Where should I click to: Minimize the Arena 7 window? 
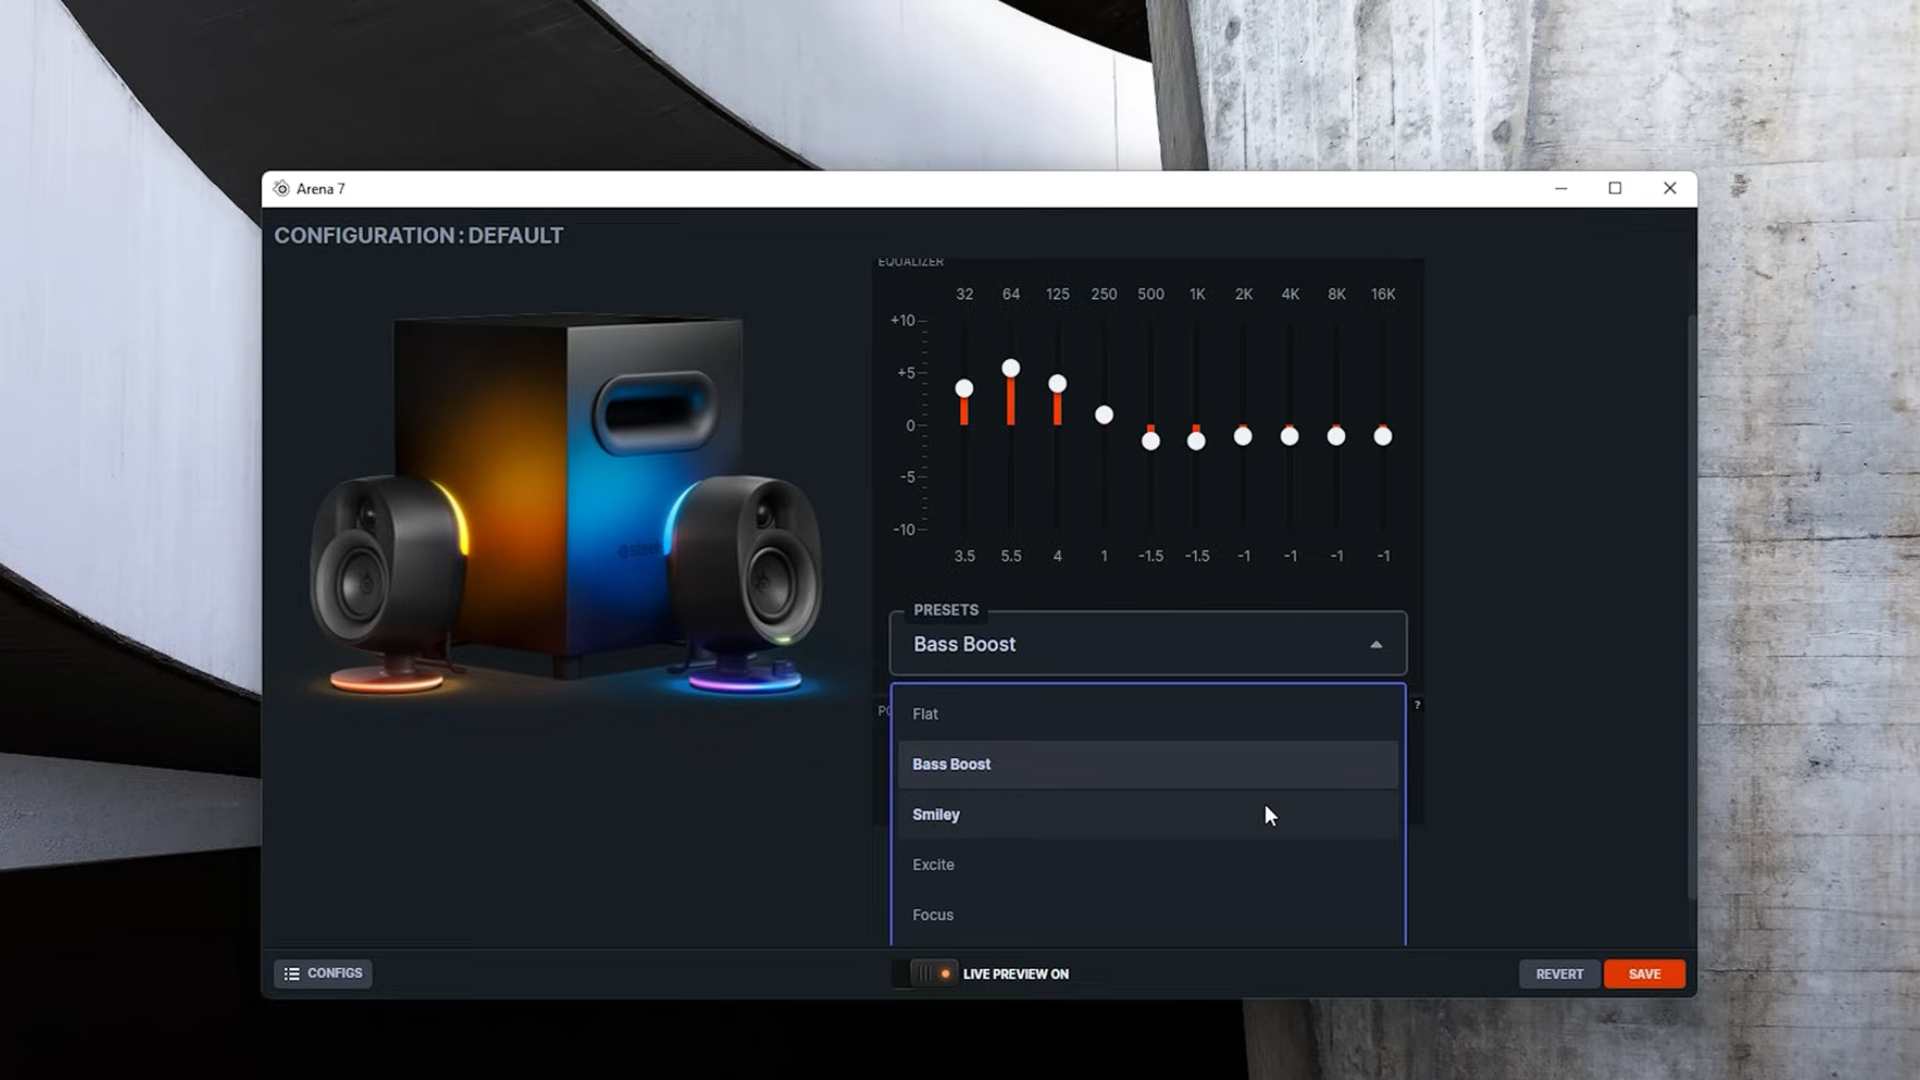pyautogui.click(x=1561, y=188)
